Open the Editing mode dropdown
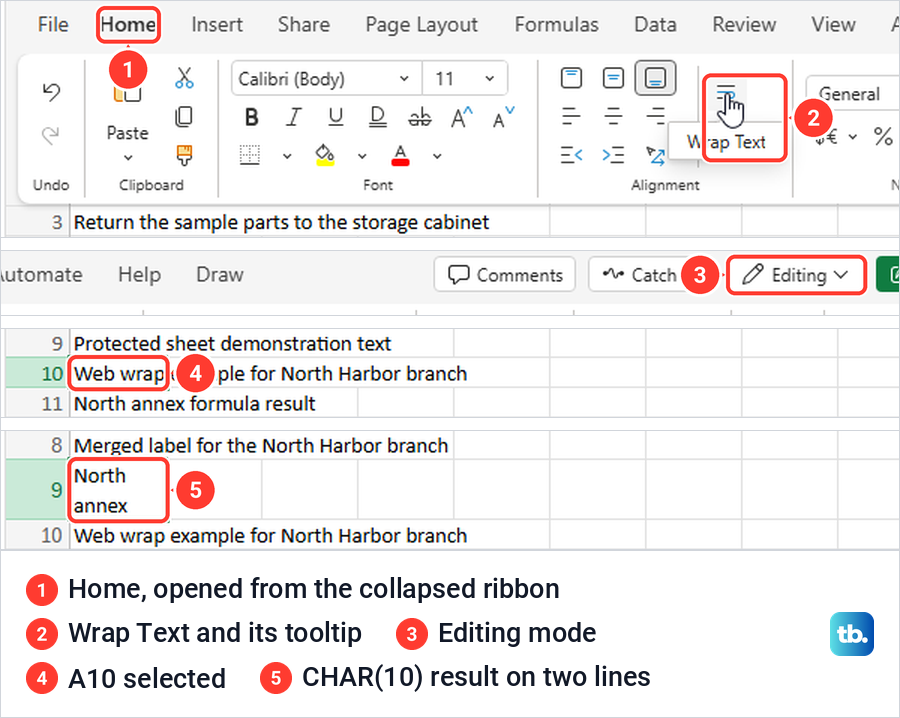Screen dimensions: 900x718 [x=797, y=275]
